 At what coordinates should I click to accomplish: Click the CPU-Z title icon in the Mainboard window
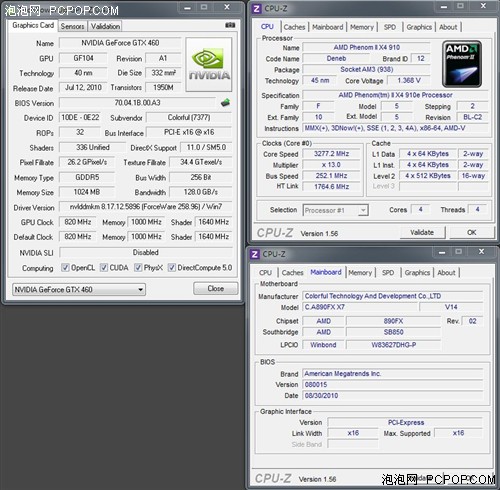[x=255, y=254]
